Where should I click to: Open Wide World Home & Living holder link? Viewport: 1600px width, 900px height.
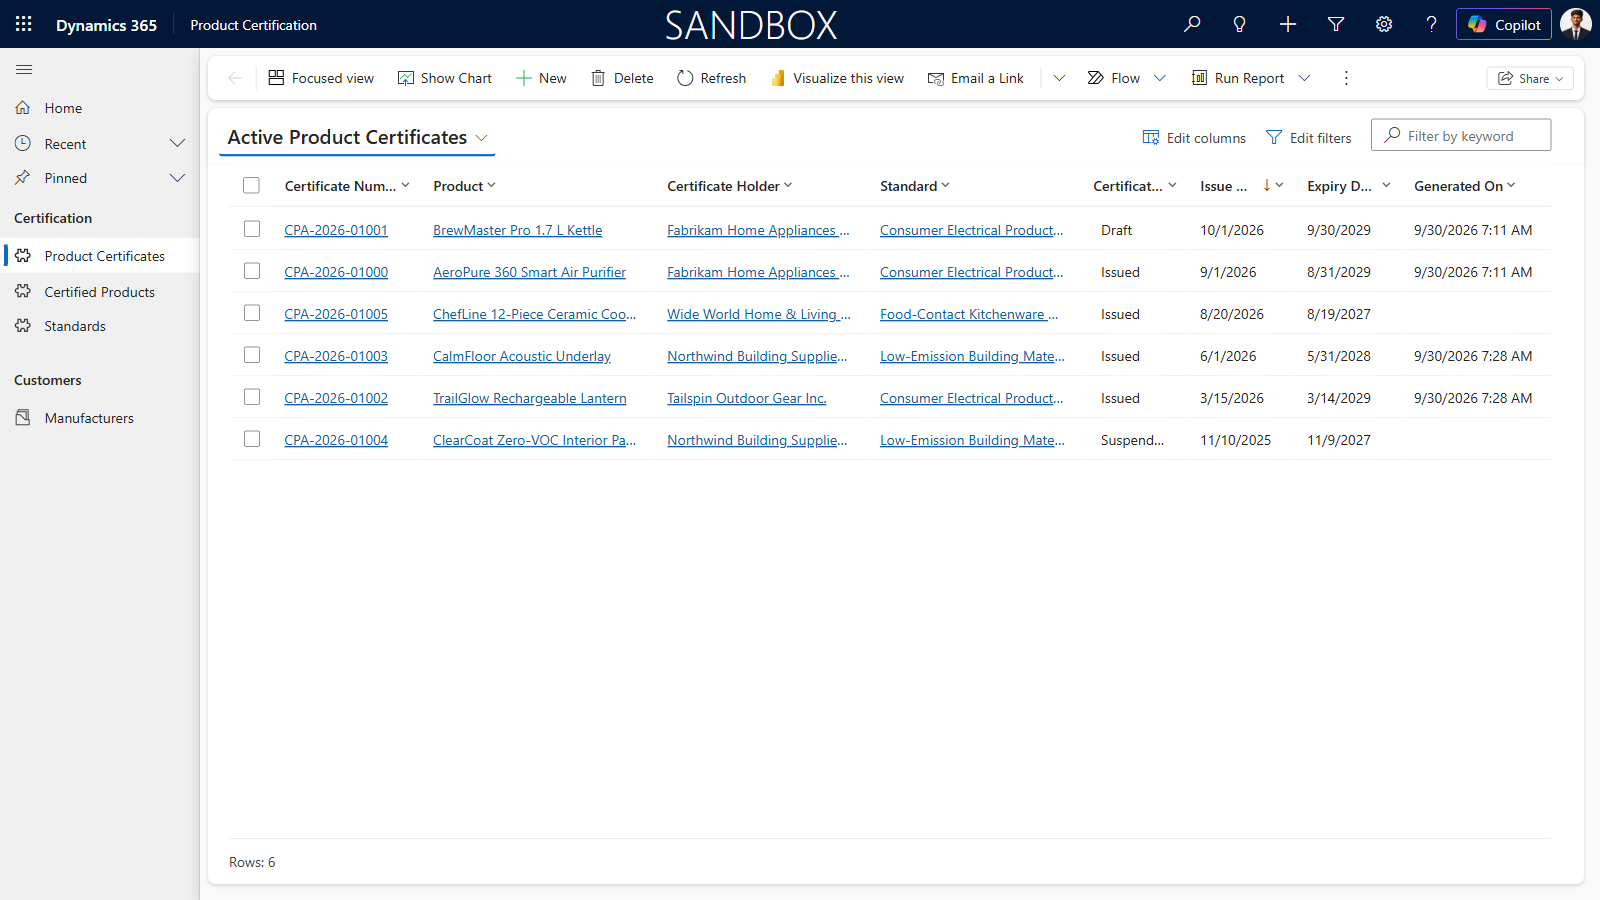[759, 314]
